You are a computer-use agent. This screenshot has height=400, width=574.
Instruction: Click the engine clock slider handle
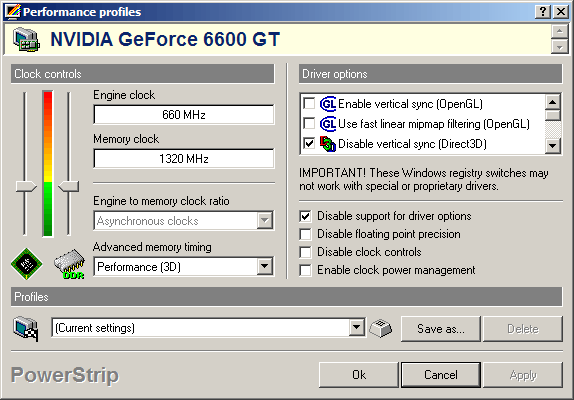click(x=26, y=186)
